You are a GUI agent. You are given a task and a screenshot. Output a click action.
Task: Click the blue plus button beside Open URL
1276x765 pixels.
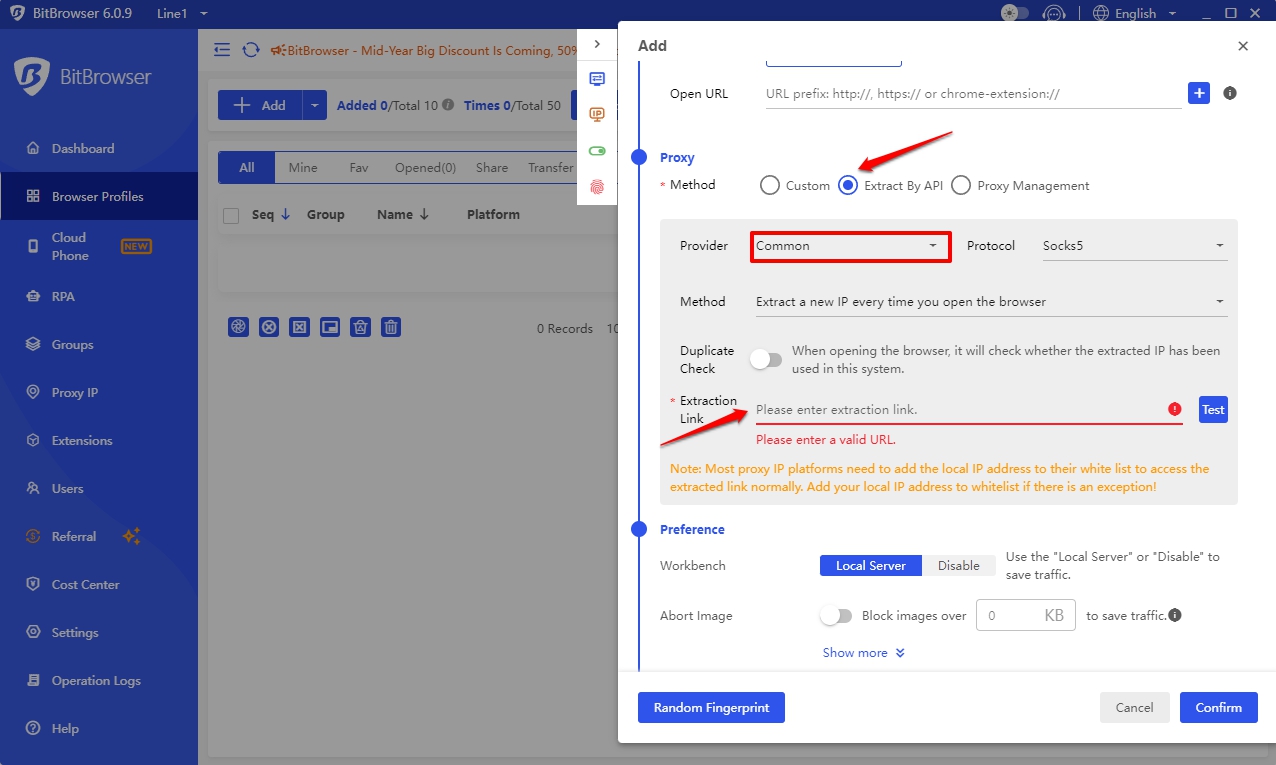pos(1199,93)
